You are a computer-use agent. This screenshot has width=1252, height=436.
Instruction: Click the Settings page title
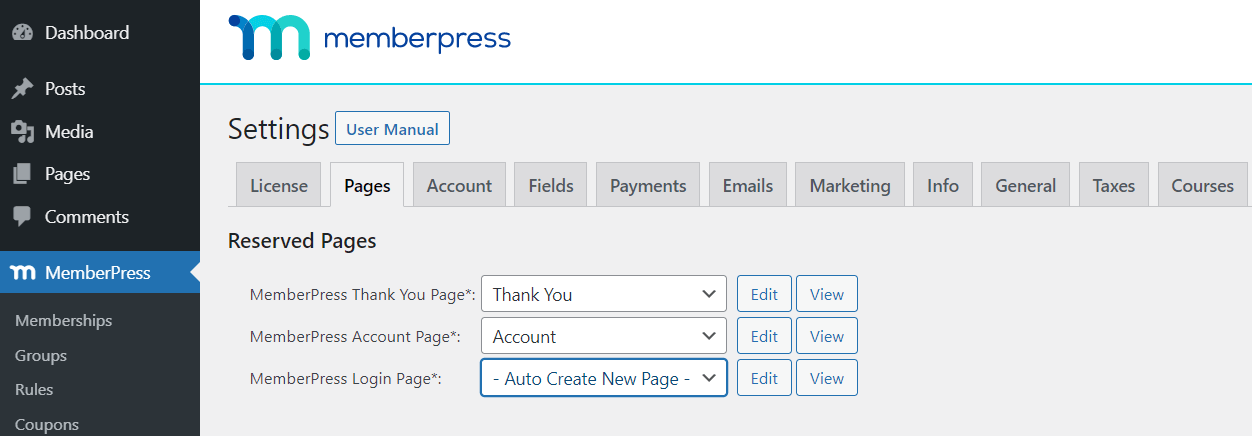pos(279,129)
